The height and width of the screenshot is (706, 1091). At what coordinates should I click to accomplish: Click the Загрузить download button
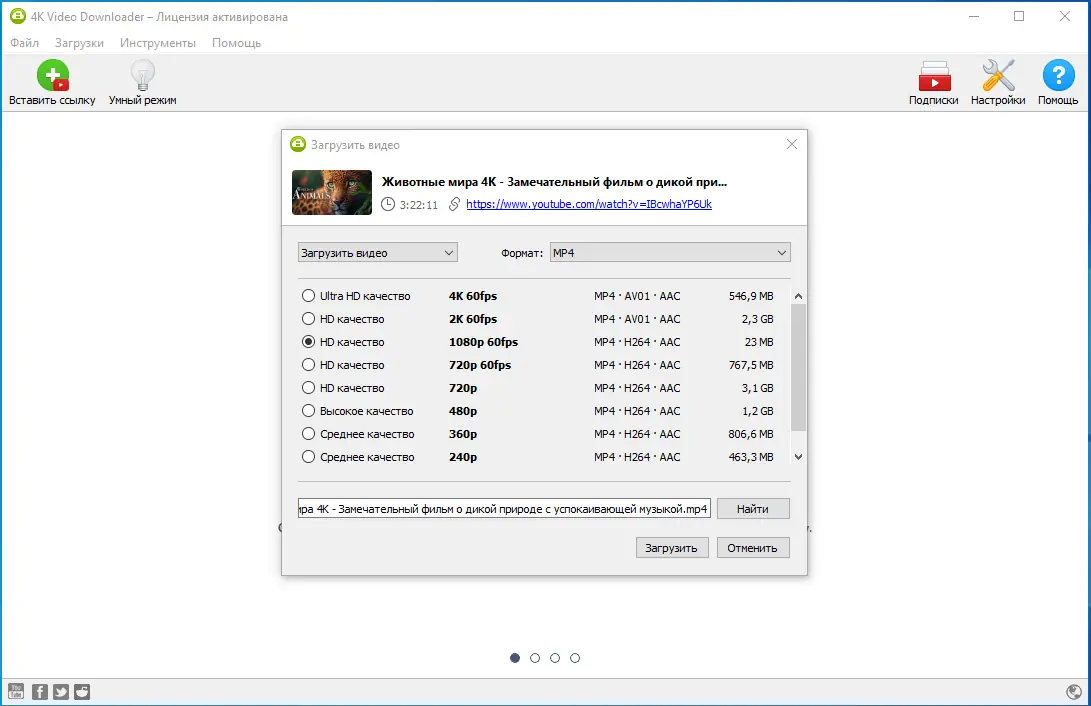click(671, 547)
